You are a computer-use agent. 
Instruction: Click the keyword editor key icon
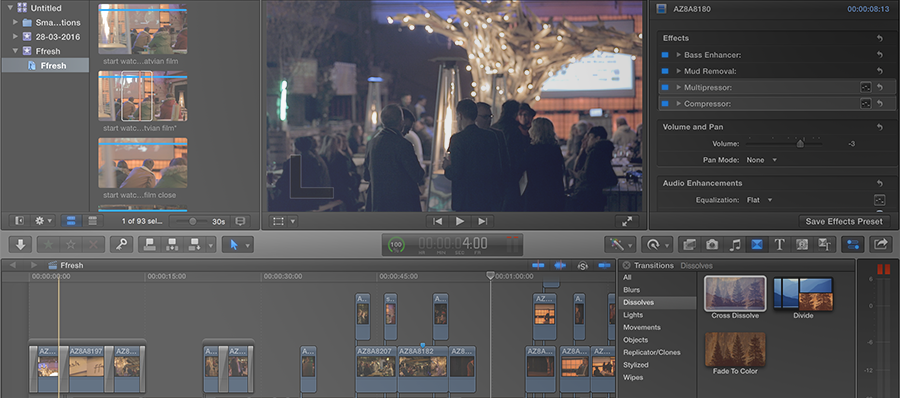point(121,245)
